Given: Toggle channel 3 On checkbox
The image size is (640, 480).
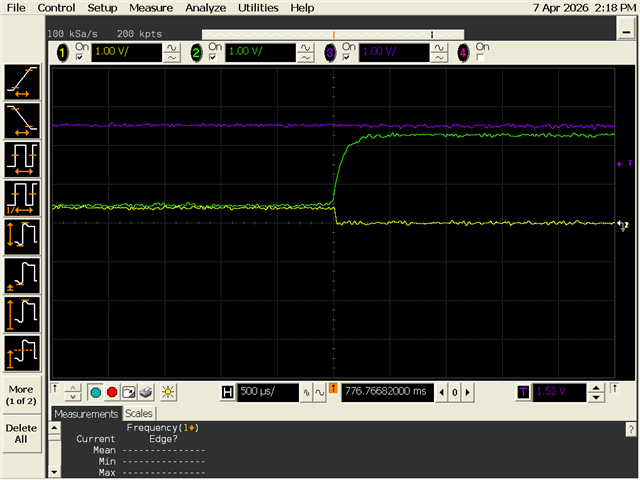Looking at the screenshot, I should (347, 58).
